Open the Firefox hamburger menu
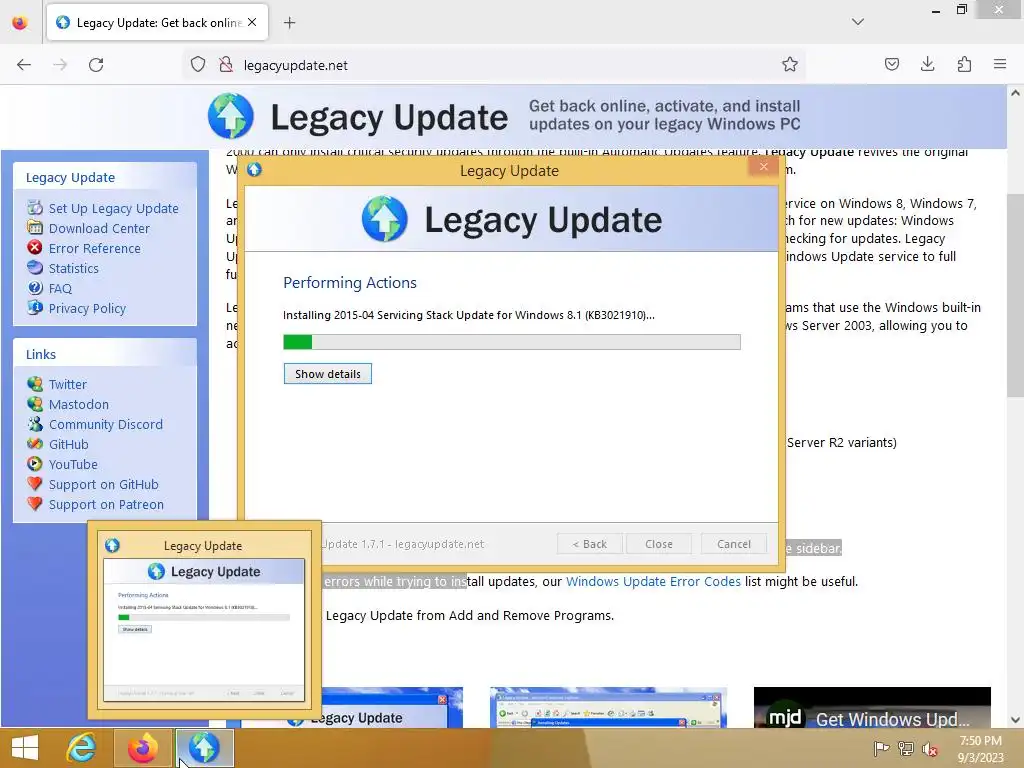The image size is (1024, 768). point(1000,64)
